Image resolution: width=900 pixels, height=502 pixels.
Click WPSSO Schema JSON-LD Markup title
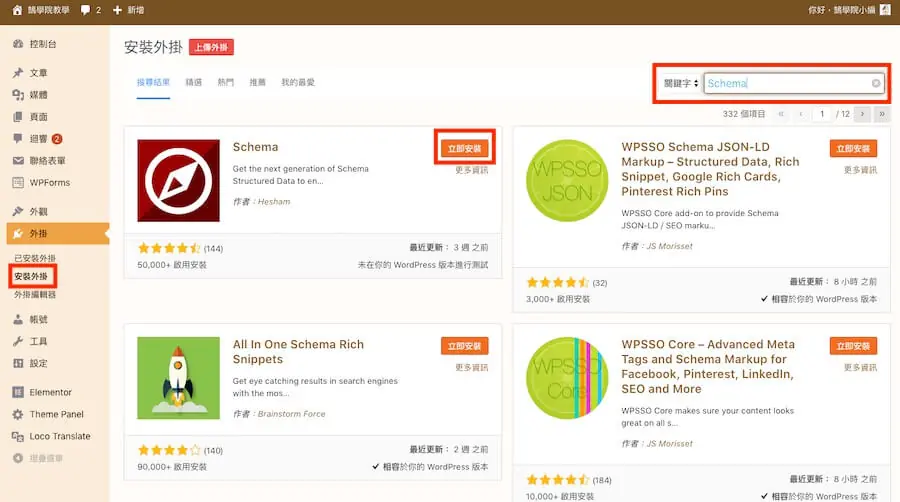click(x=710, y=169)
